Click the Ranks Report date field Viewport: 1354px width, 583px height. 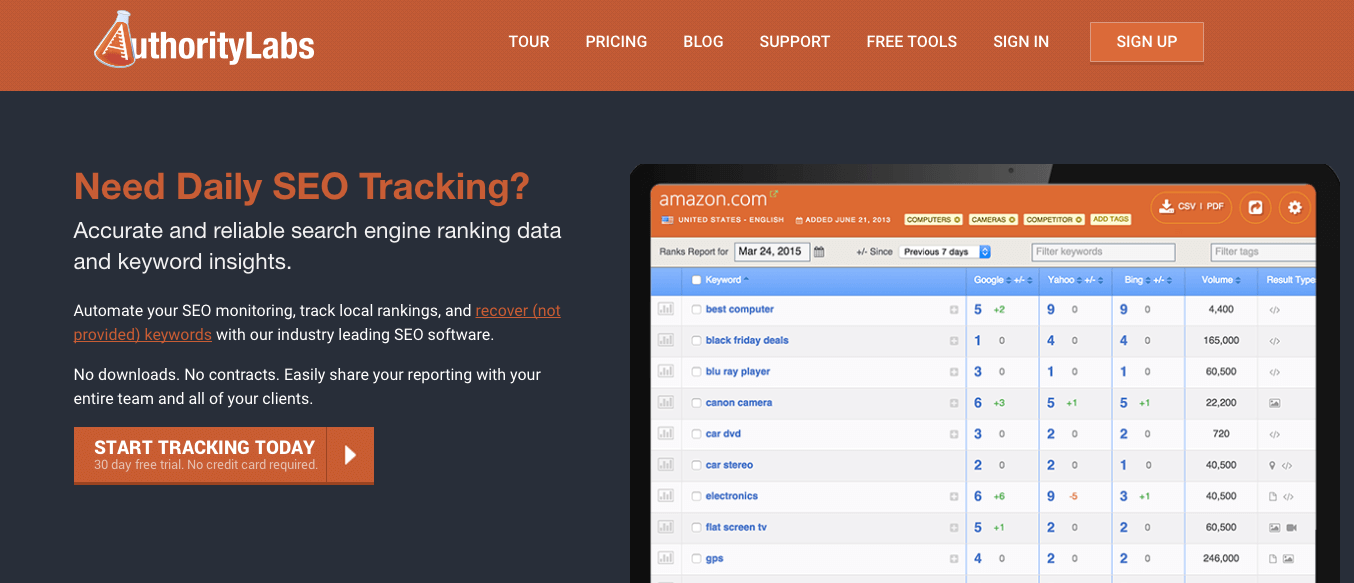[x=771, y=252]
